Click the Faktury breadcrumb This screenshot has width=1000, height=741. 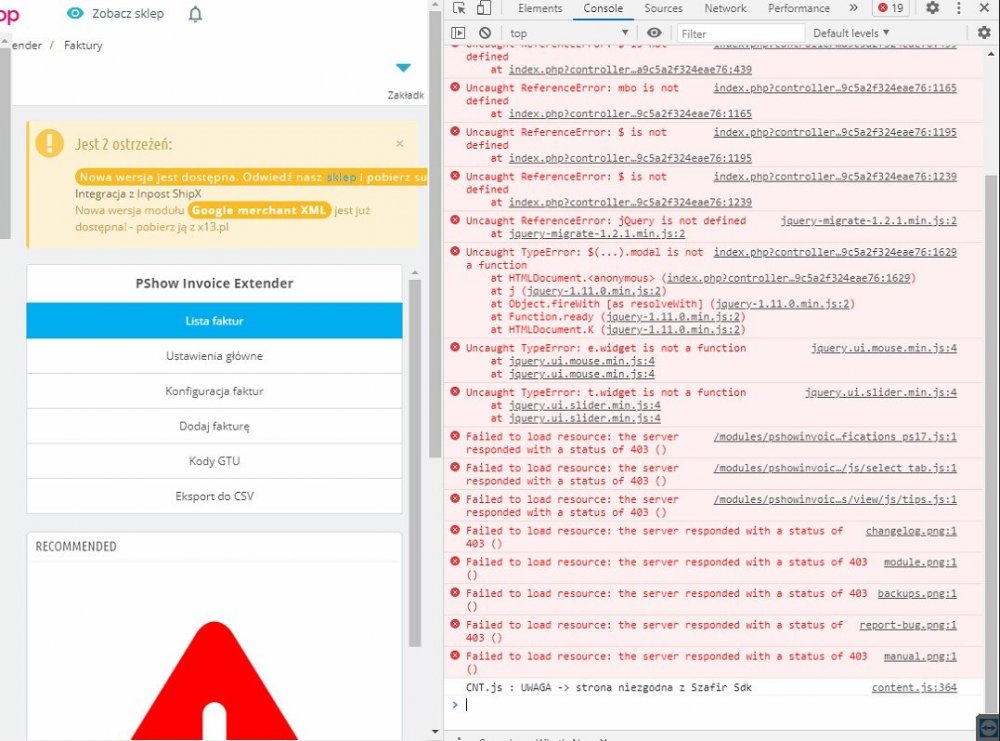pyautogui.click(x=83, y=45)
